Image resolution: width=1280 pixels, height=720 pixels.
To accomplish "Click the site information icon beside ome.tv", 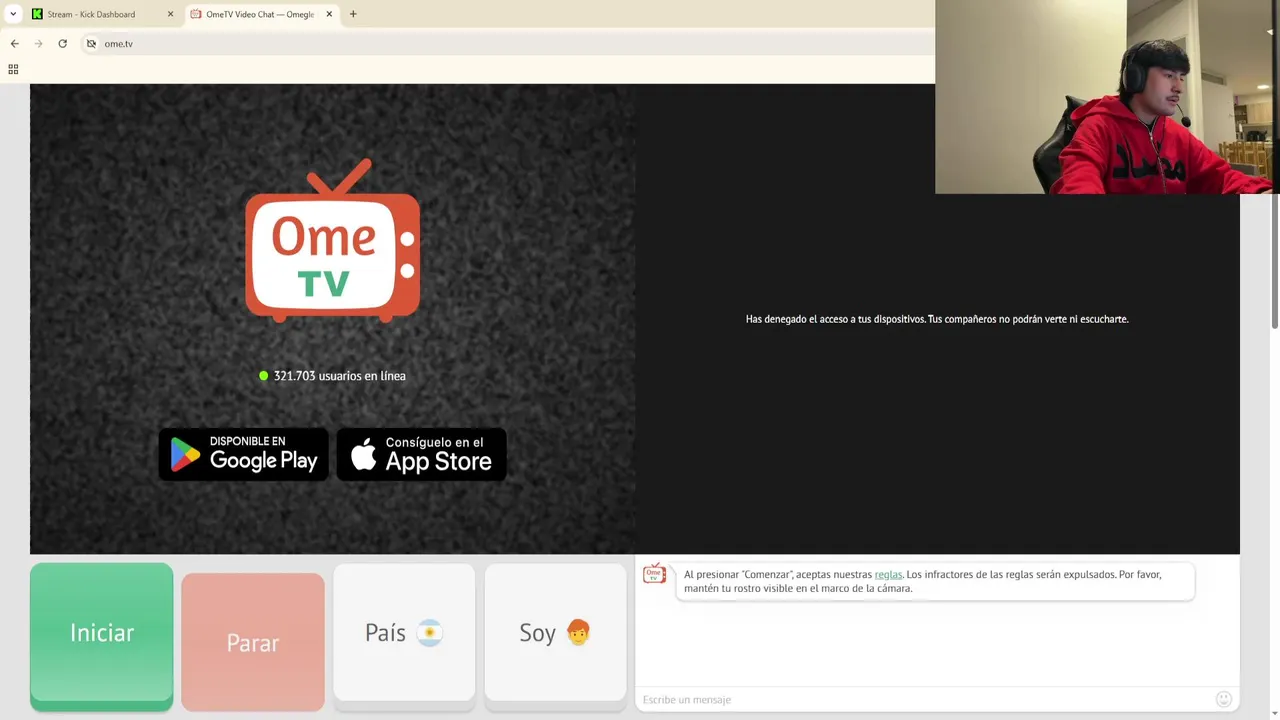I will [x=91, y=43].
